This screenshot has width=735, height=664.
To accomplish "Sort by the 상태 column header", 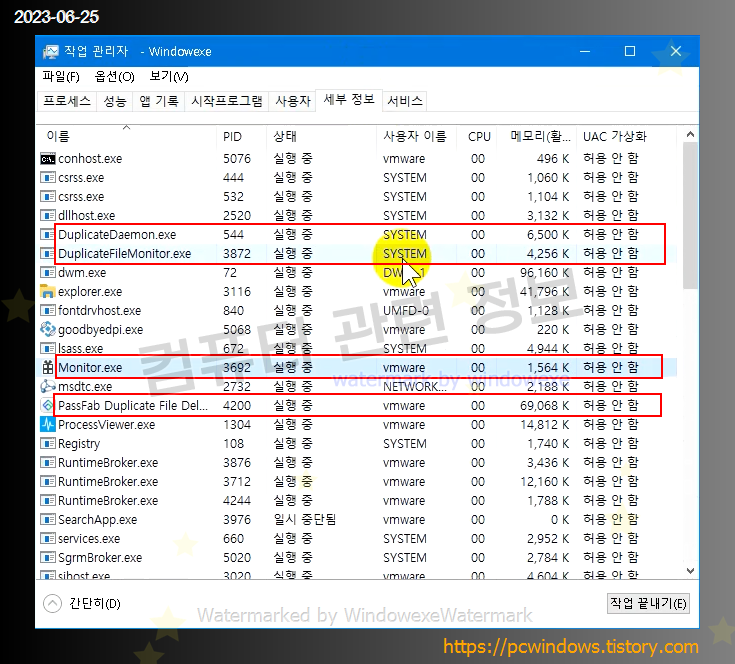I will [321, 136].
